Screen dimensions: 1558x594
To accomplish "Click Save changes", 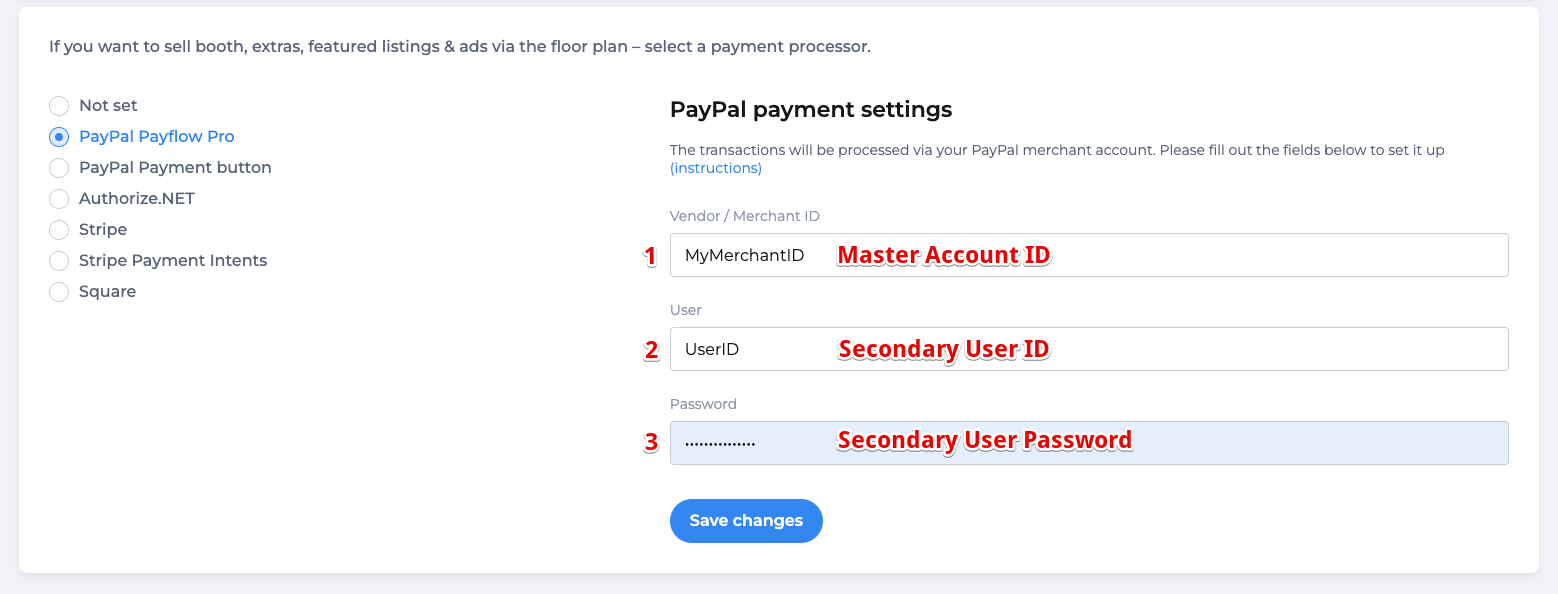I will pyautogui.click(x=746, y=520).
